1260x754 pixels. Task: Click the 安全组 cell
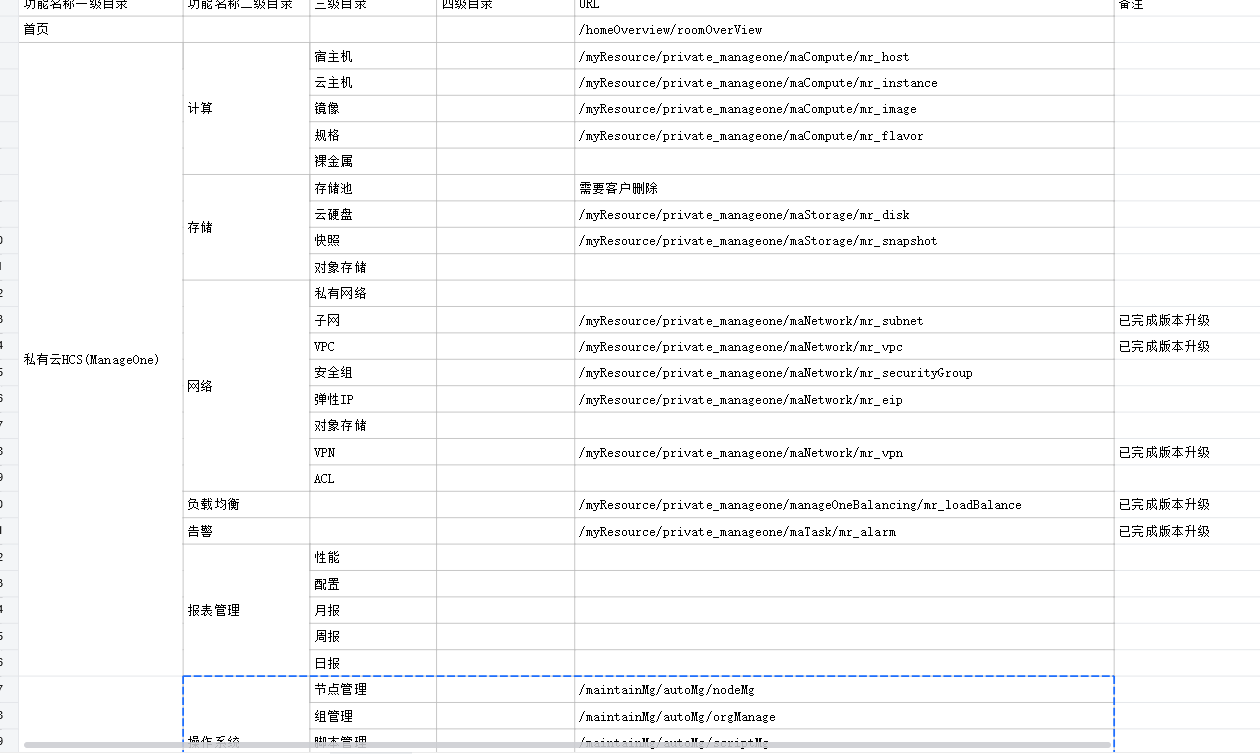click(372, 373)
